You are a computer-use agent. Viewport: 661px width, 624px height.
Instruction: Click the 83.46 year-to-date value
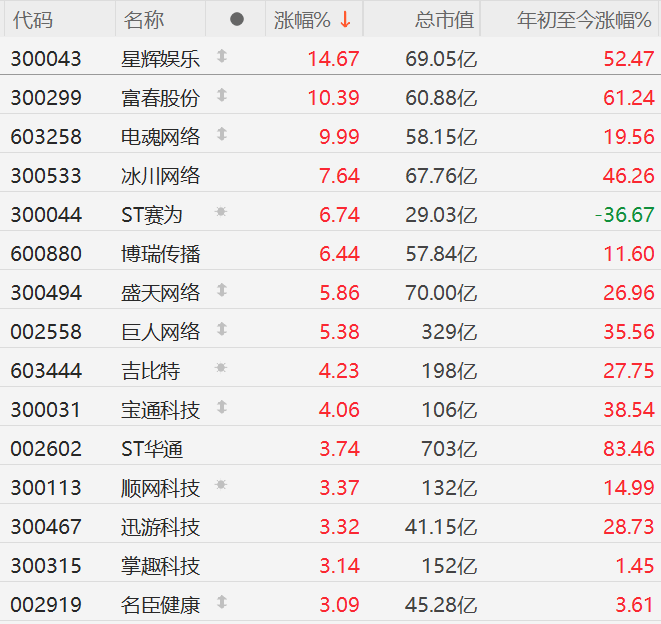point(629,449)
